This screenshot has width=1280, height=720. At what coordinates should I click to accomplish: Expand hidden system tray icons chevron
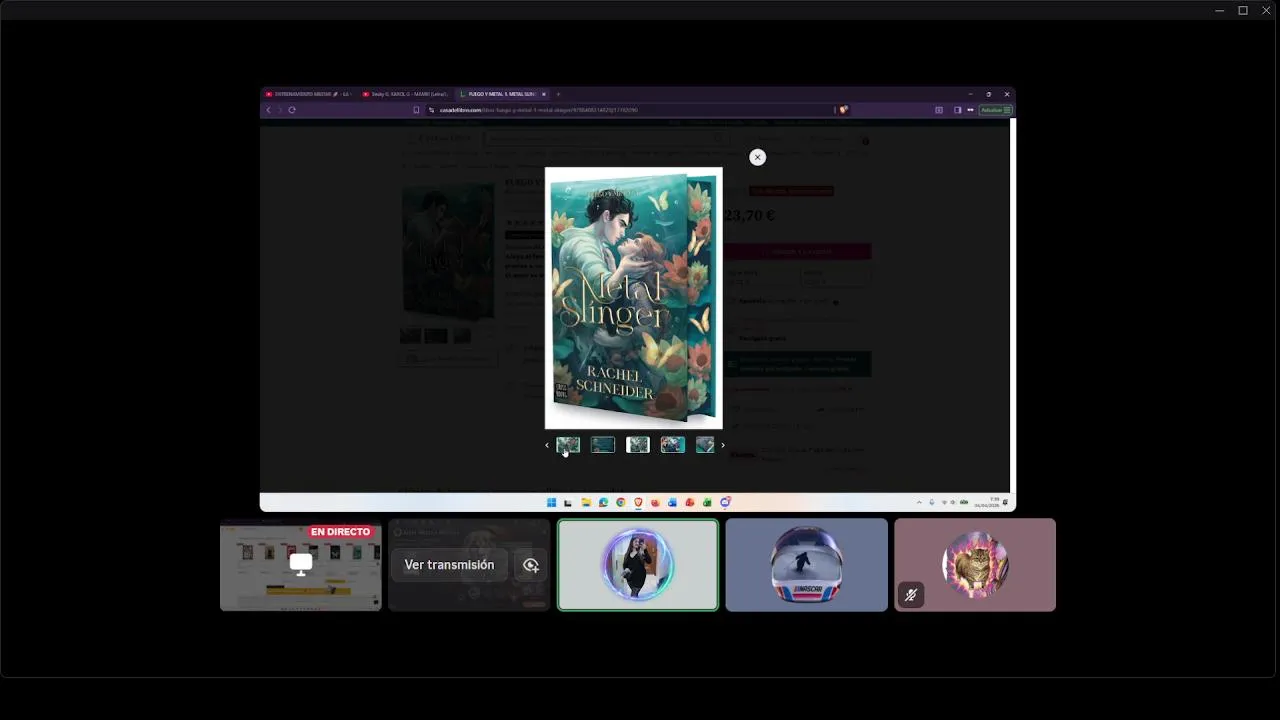pyautogui.click(x=919, y=502)
